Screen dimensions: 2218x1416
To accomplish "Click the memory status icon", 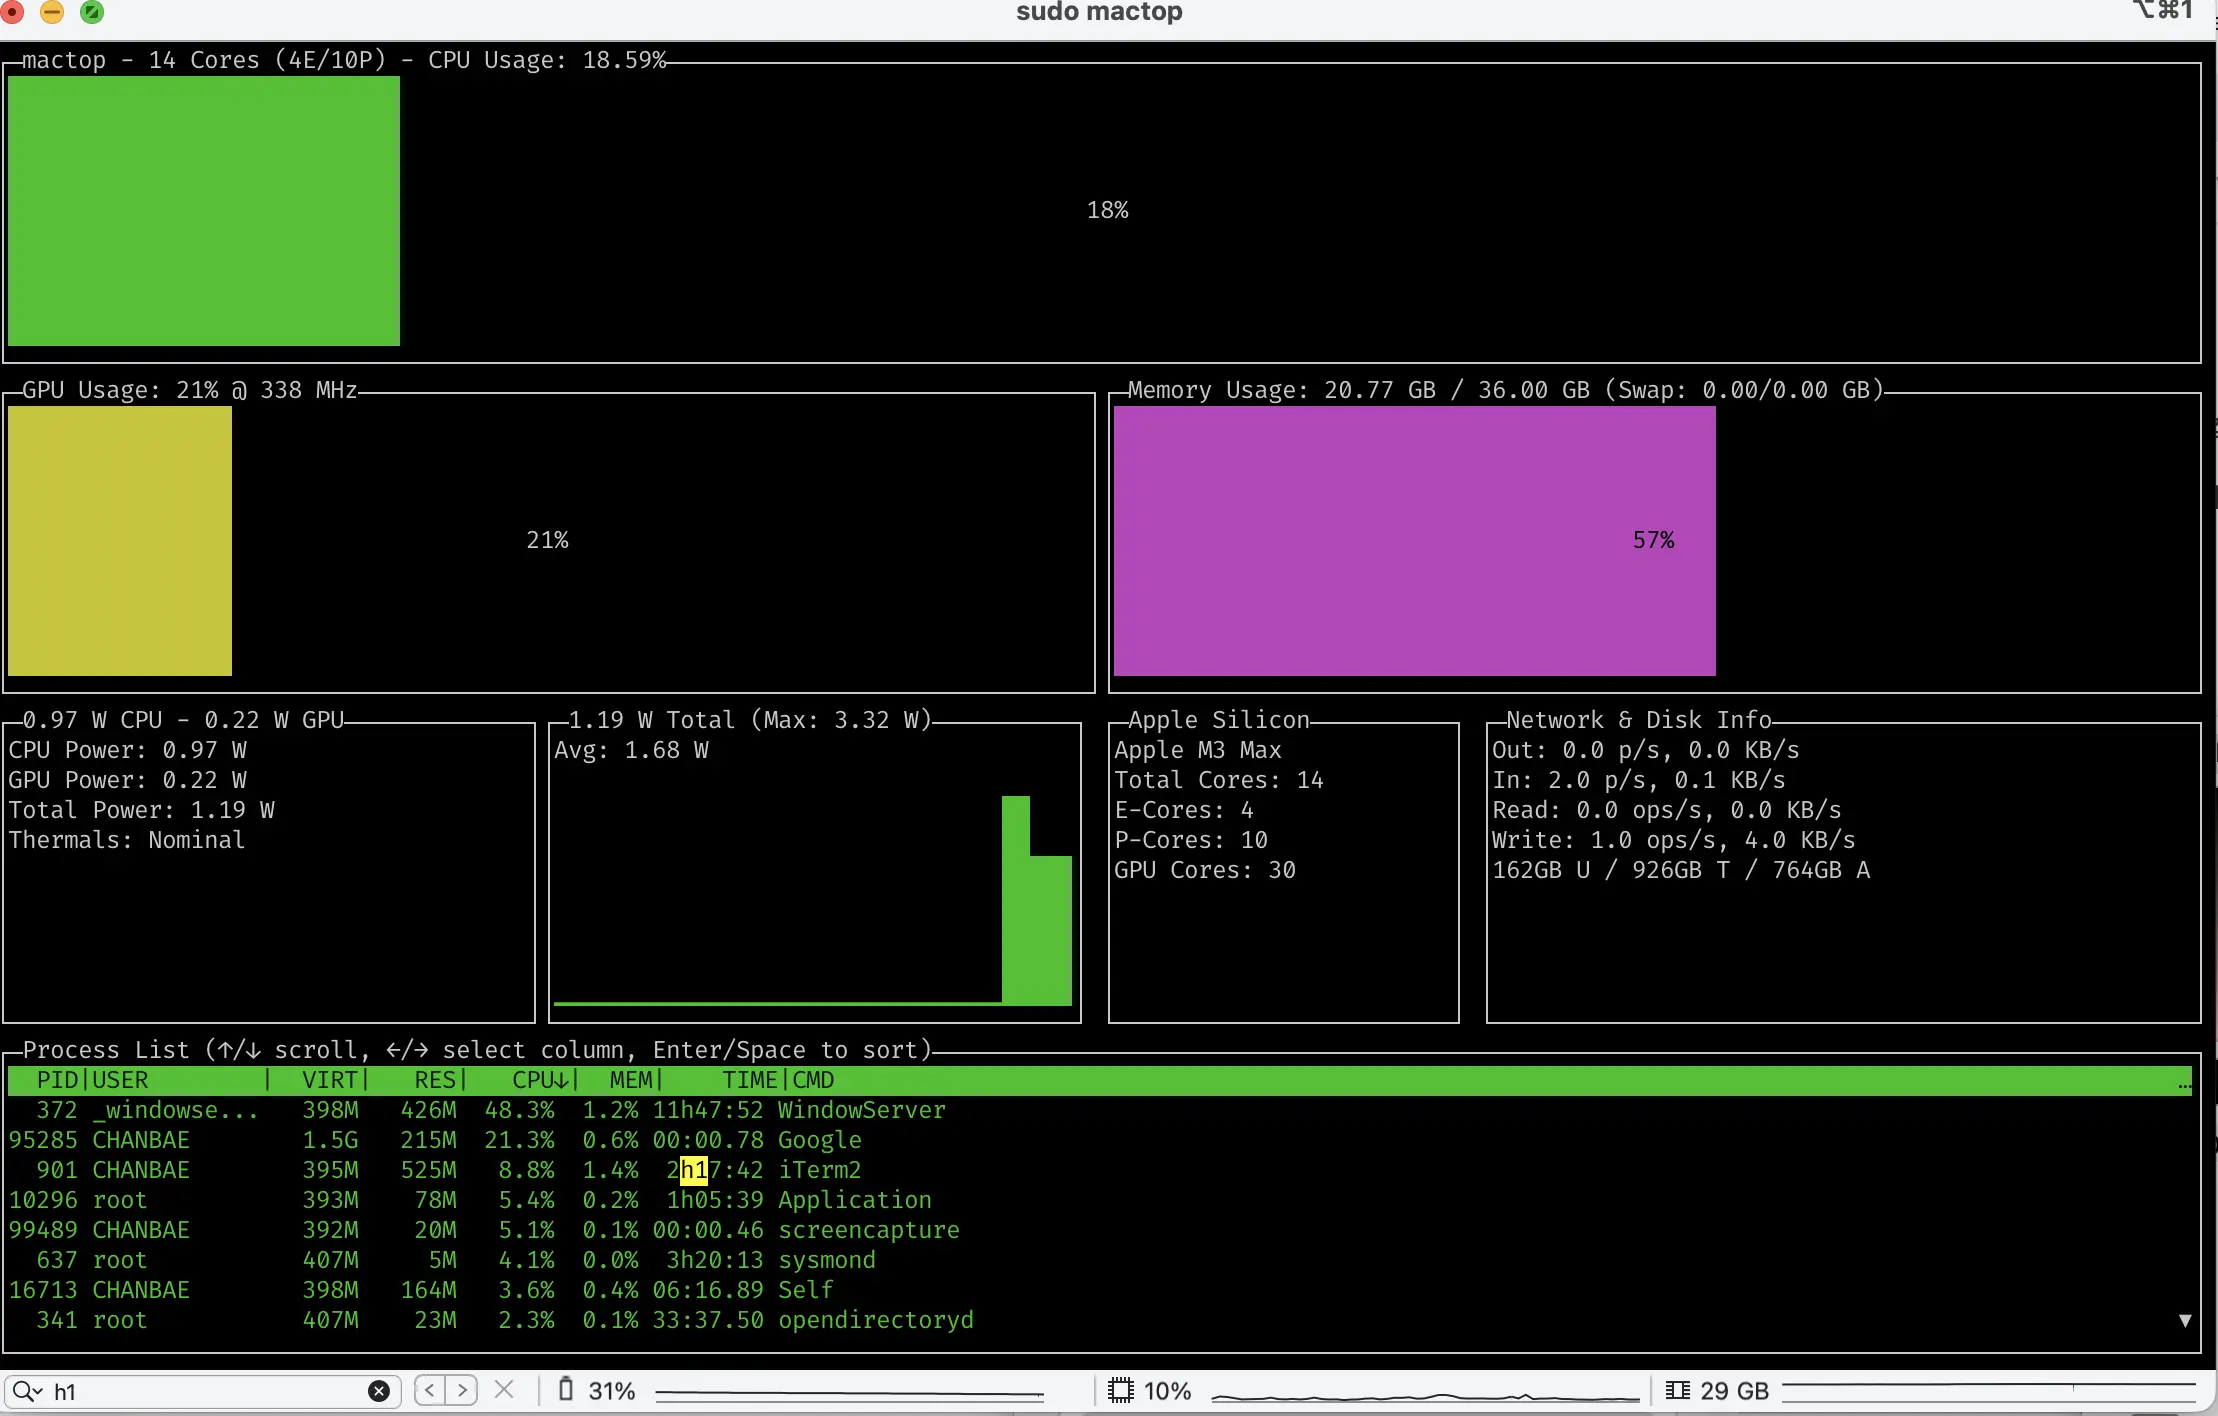I will pos(1677,1390).
